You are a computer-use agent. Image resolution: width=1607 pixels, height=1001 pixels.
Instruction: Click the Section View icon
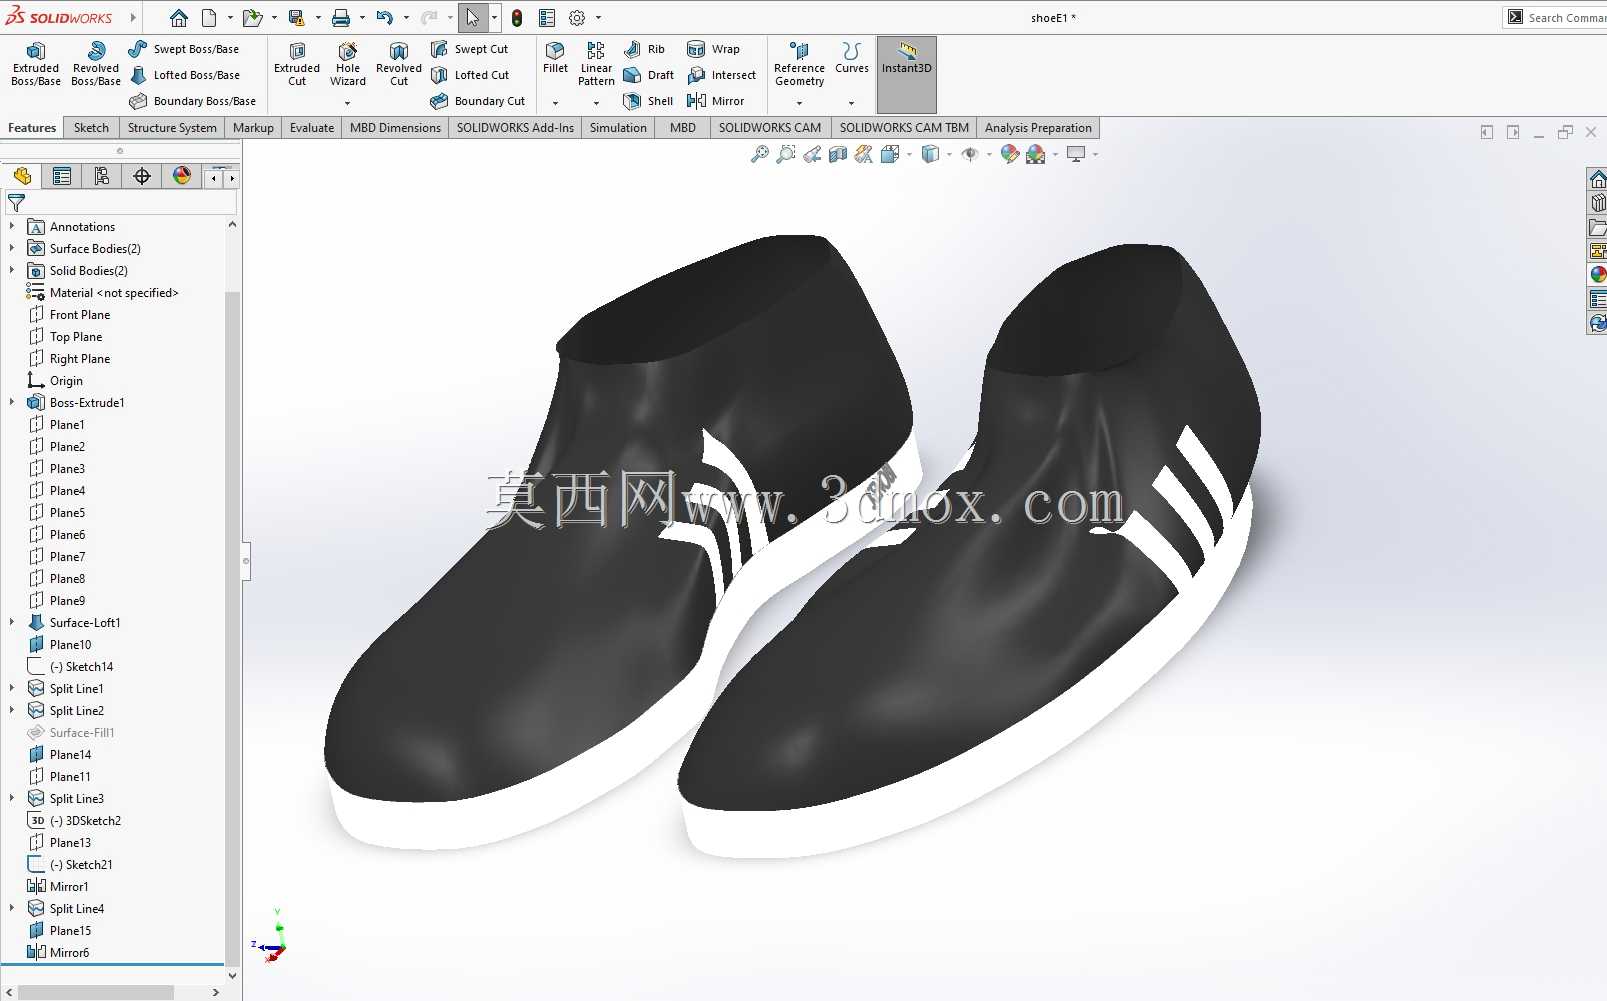pos(838,154)
